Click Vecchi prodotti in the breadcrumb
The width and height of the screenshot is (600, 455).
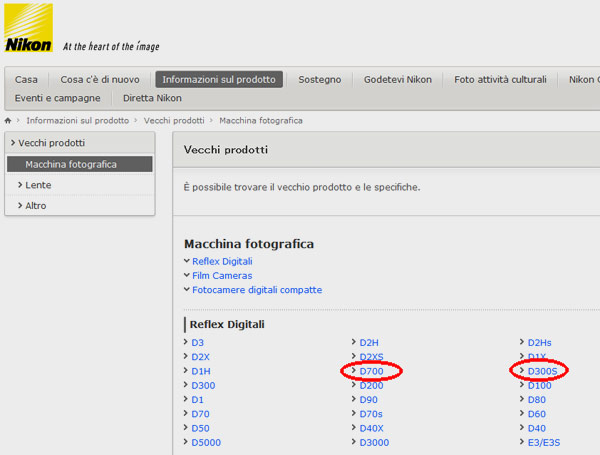coord(175,121)
